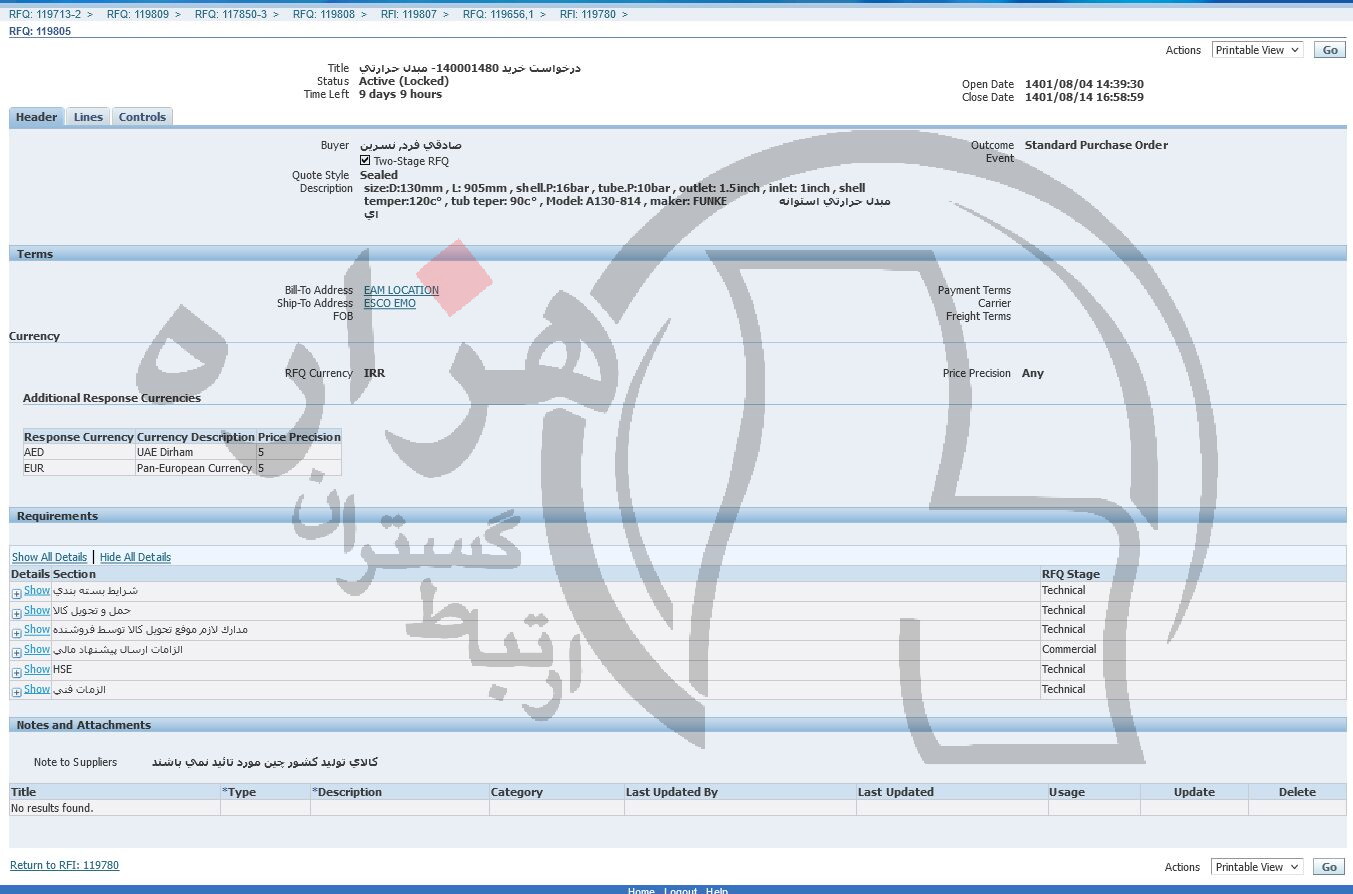Image resolution: width=1353 pixels, height=894 pixels.
Task: Click Show link for الزامات ارسال پيشنهاد مالي
Action: 37,649
